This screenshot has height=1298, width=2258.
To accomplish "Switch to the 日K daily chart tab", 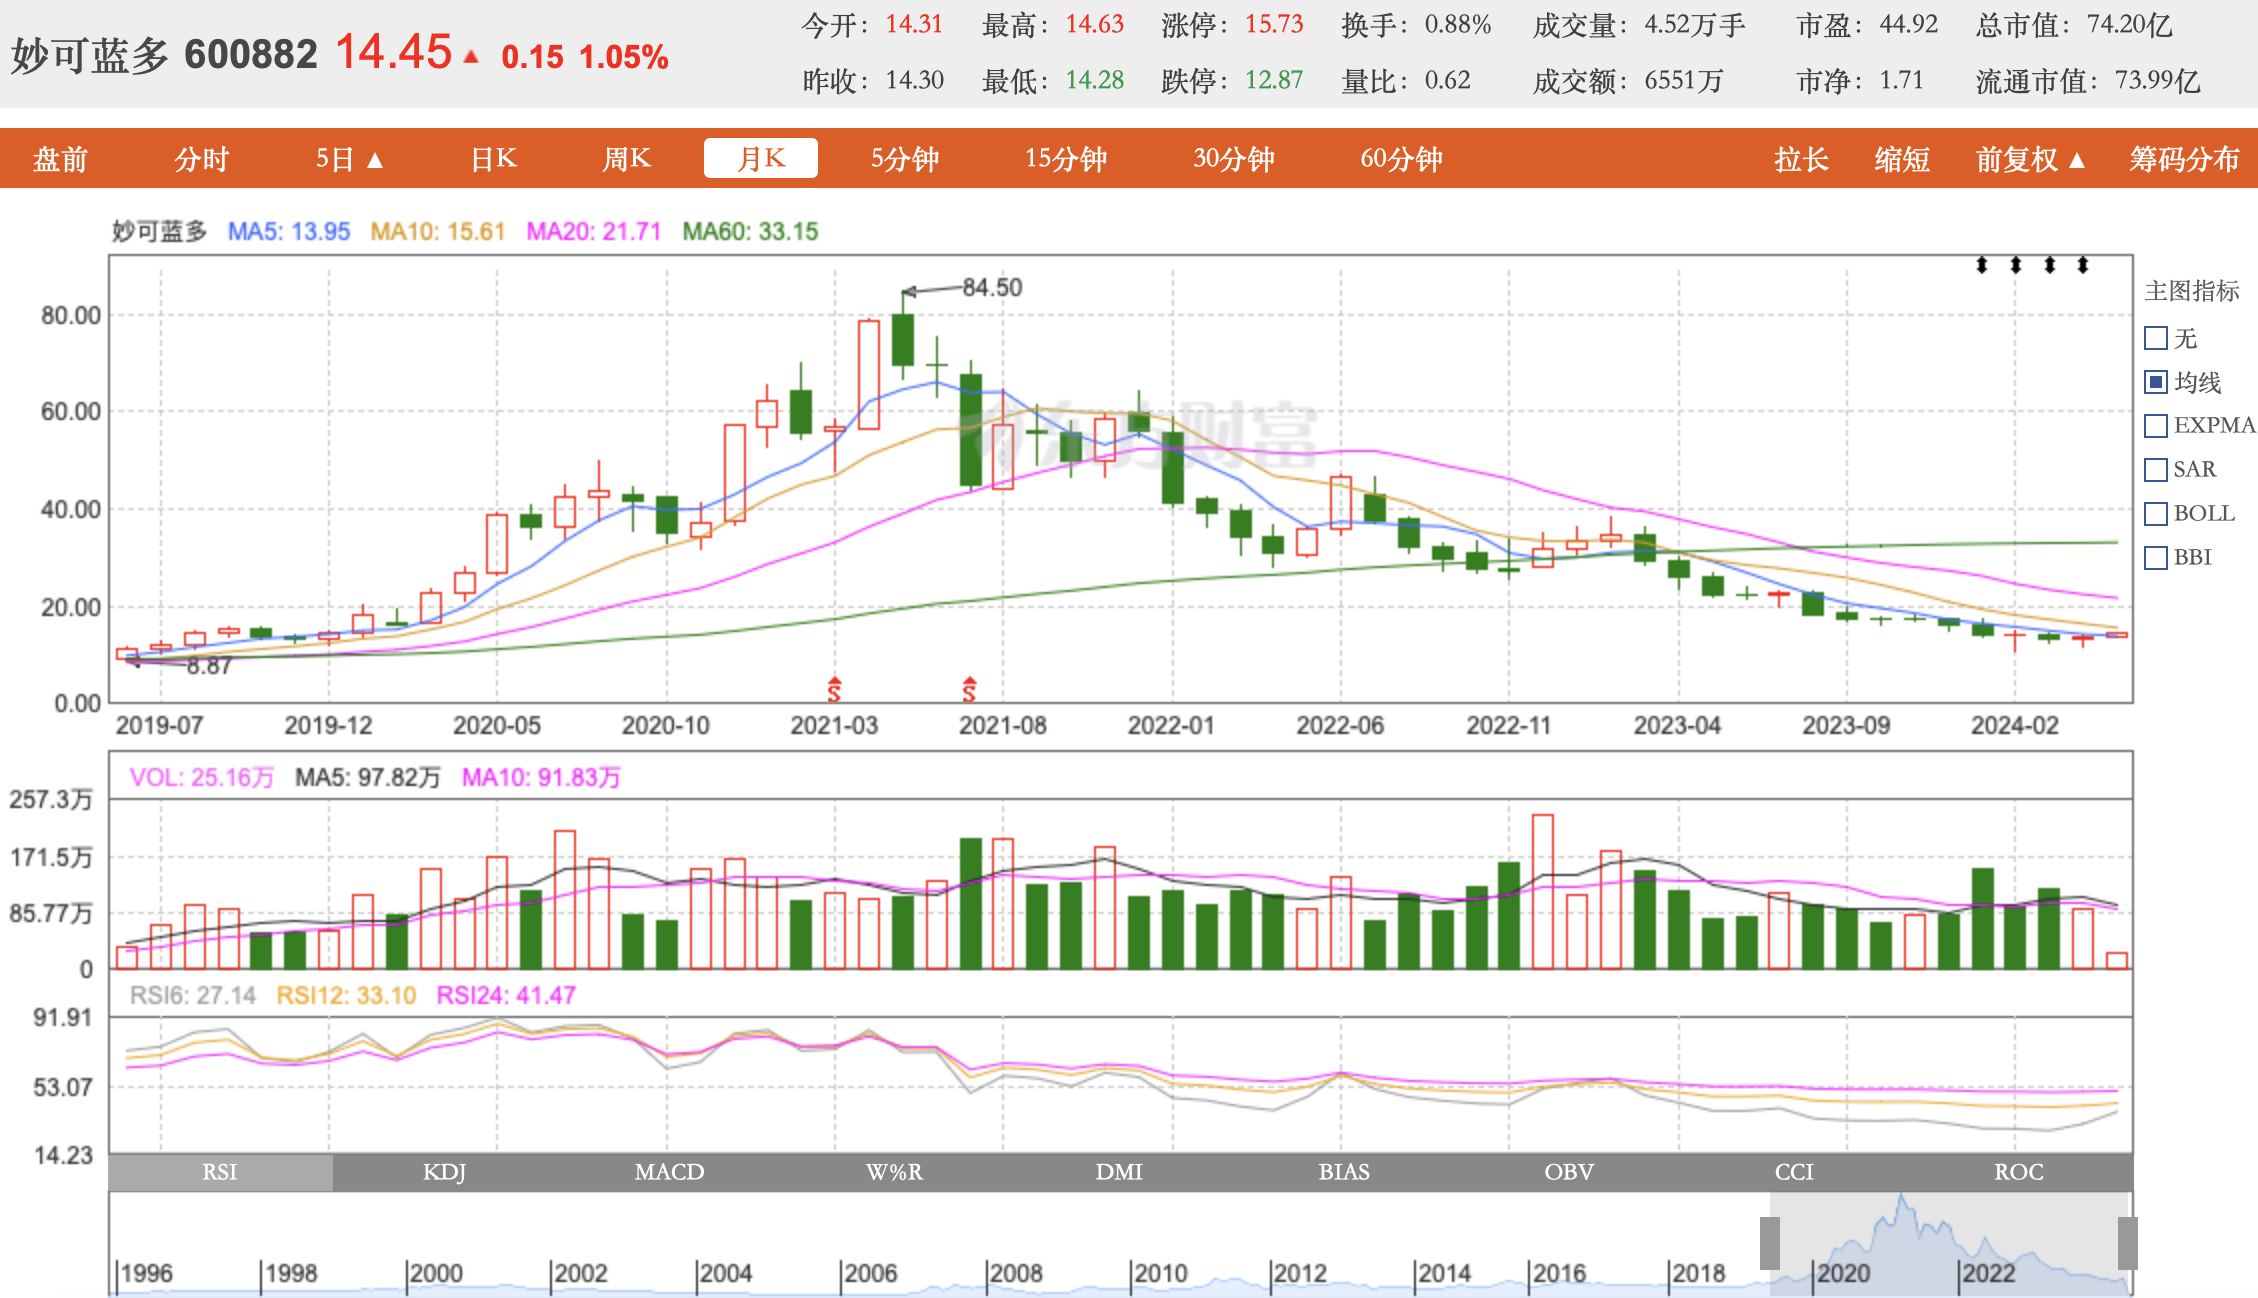I will (x=494, y=159).
